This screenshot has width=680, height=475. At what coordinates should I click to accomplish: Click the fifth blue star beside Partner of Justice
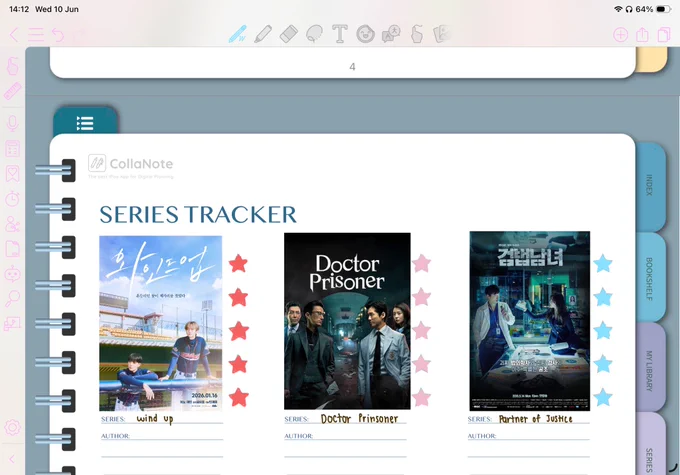[603, 397]
